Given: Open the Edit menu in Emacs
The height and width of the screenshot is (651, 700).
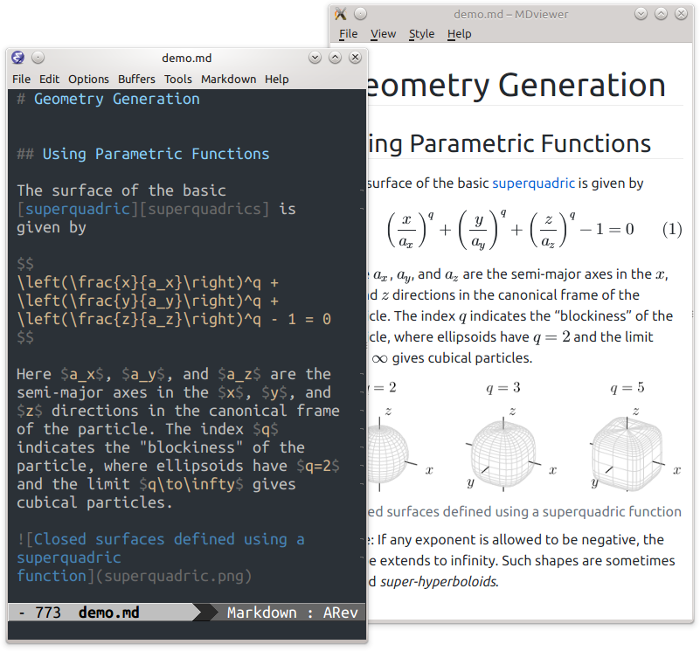Looking at the screenshot, I should click(49, 79).
